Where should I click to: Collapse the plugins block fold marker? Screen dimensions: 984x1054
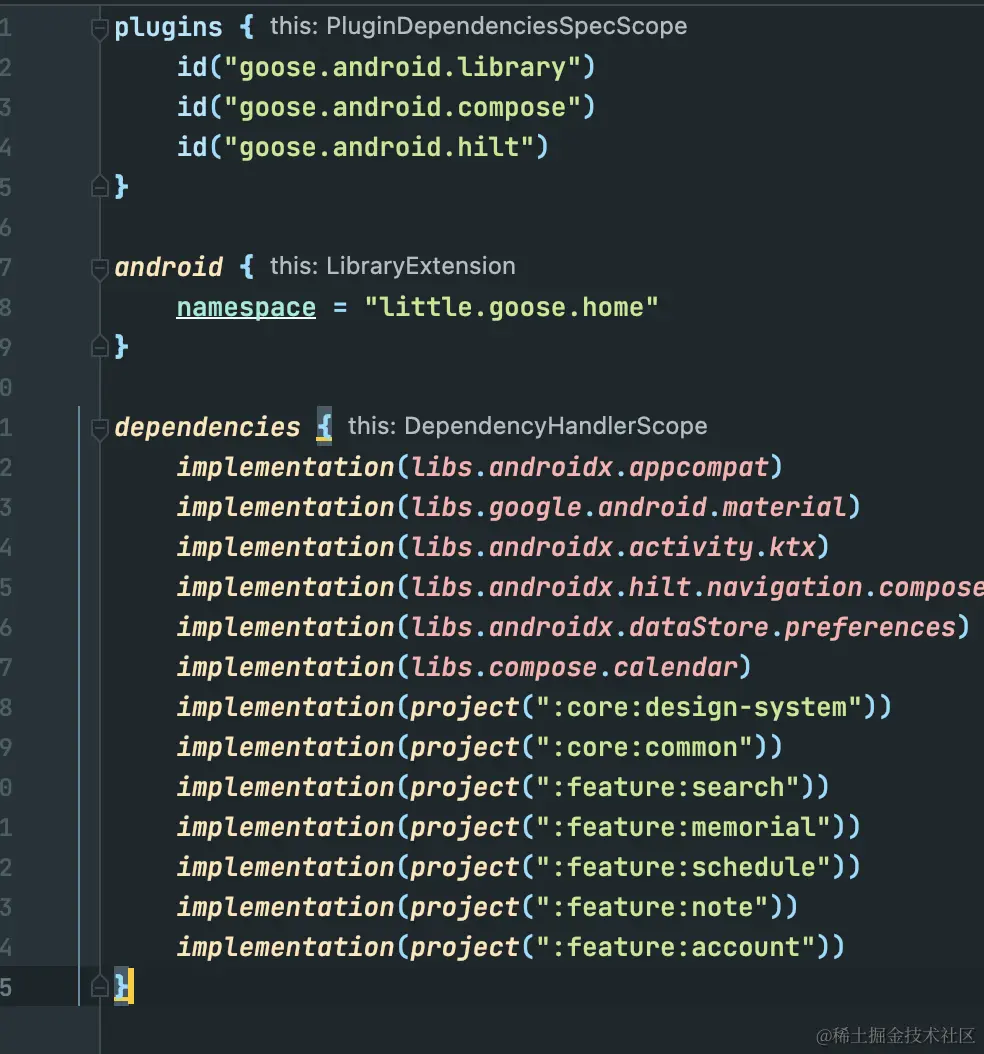(99, 29)
